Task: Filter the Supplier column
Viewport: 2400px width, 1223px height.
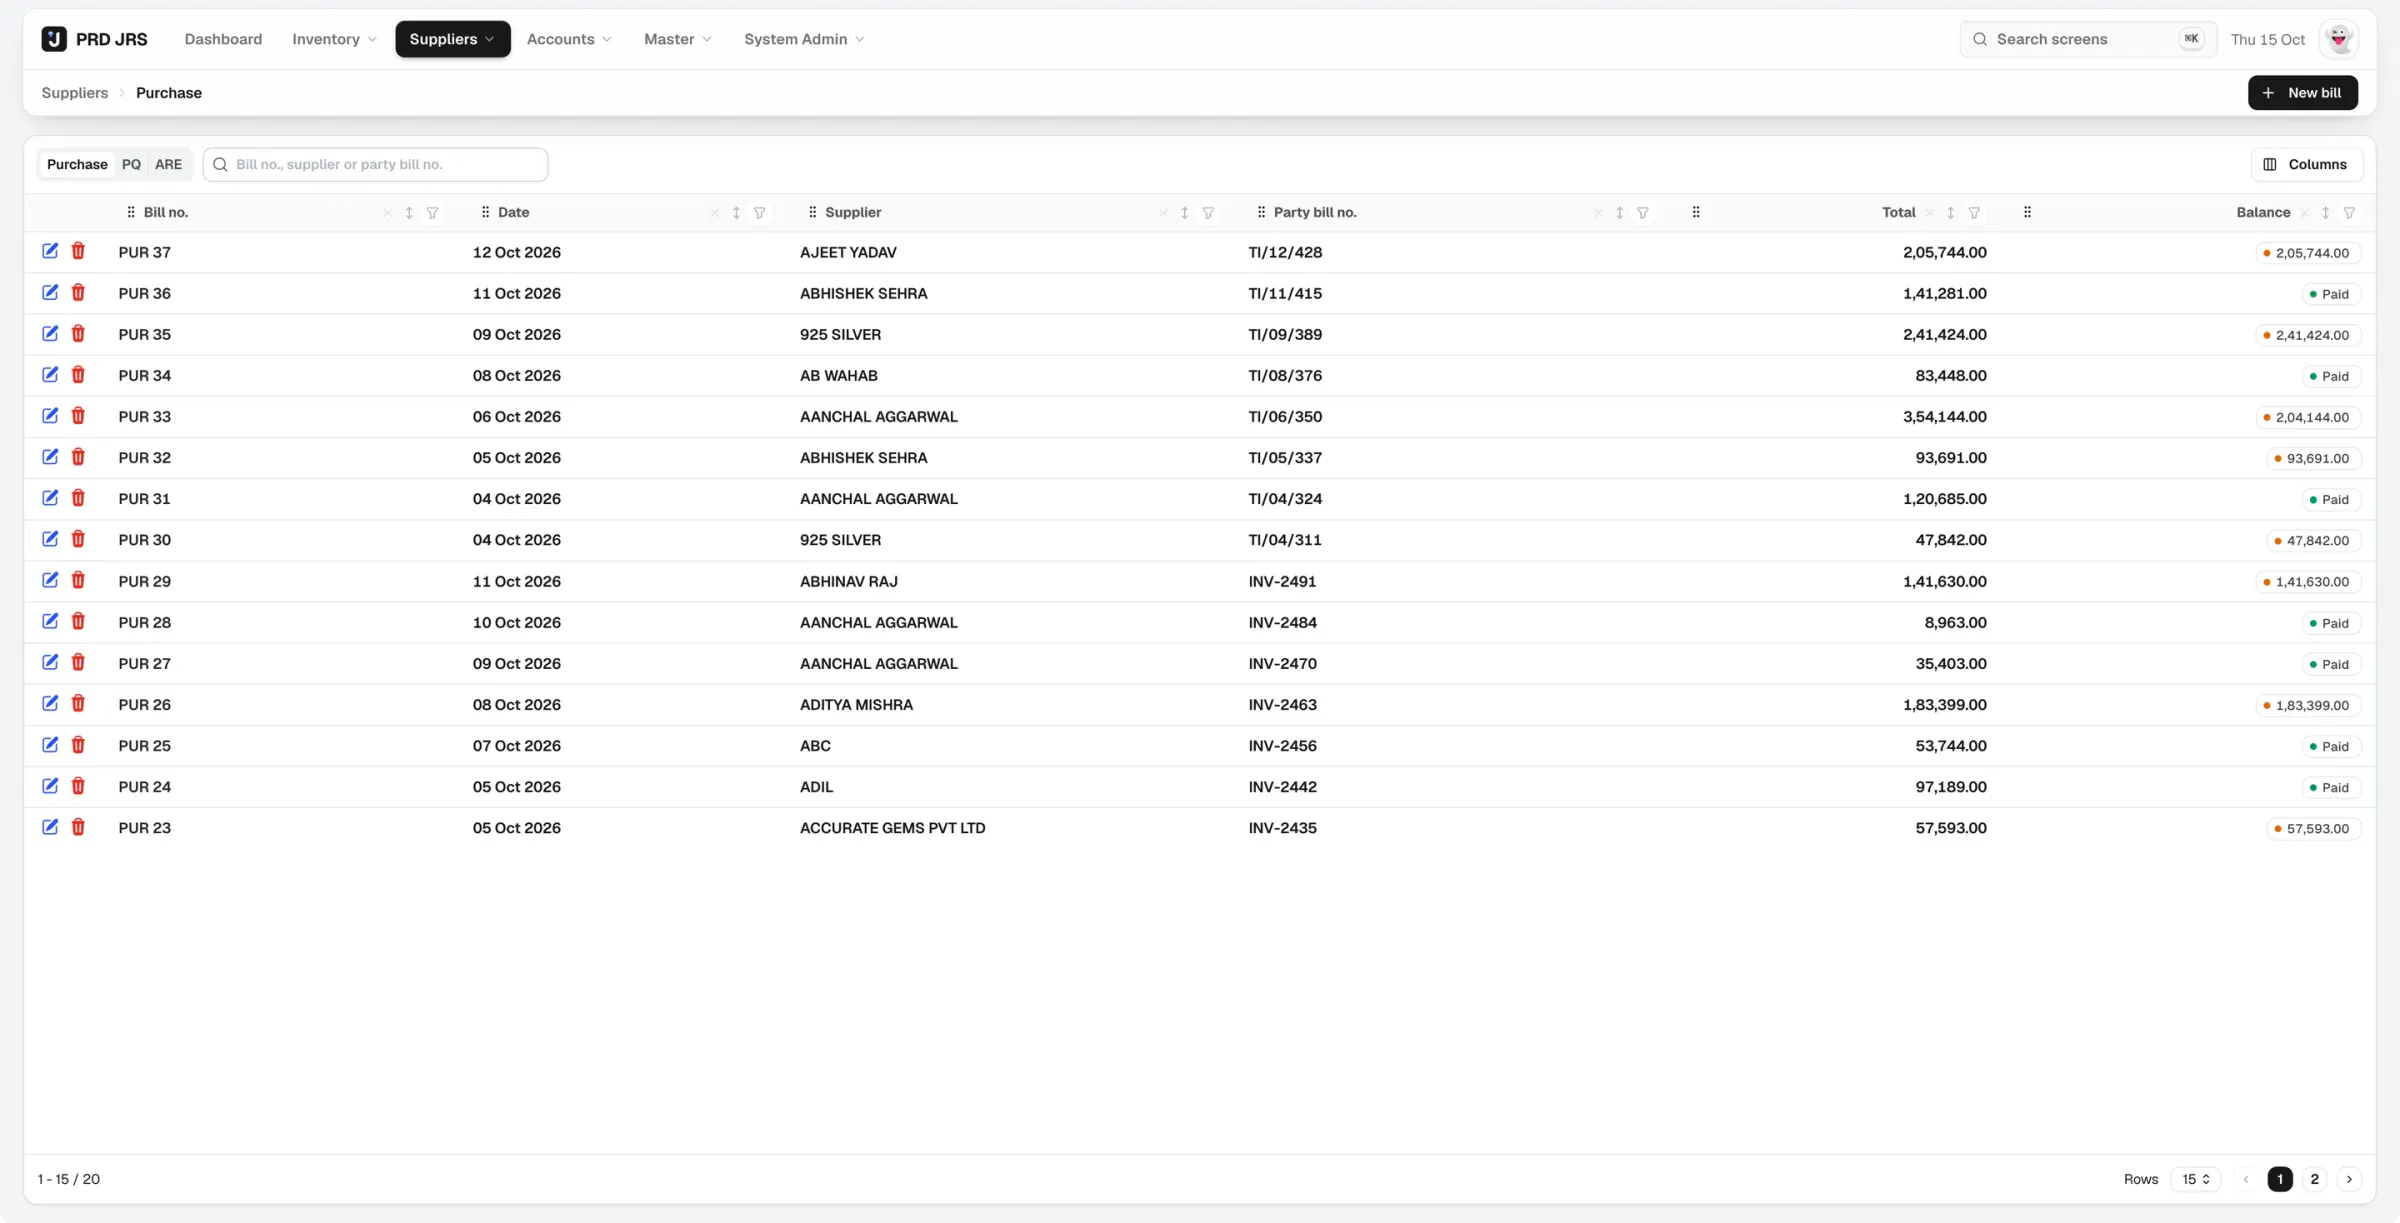Action: click(x=1208, y=213)
